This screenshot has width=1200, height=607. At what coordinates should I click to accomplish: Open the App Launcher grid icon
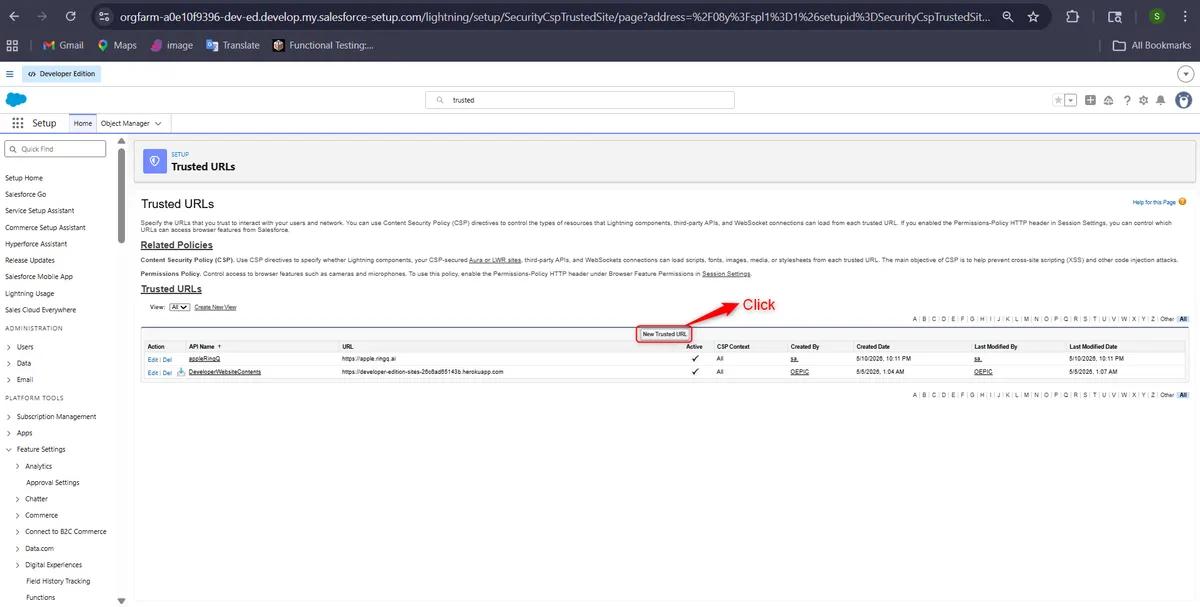point(17,123)
